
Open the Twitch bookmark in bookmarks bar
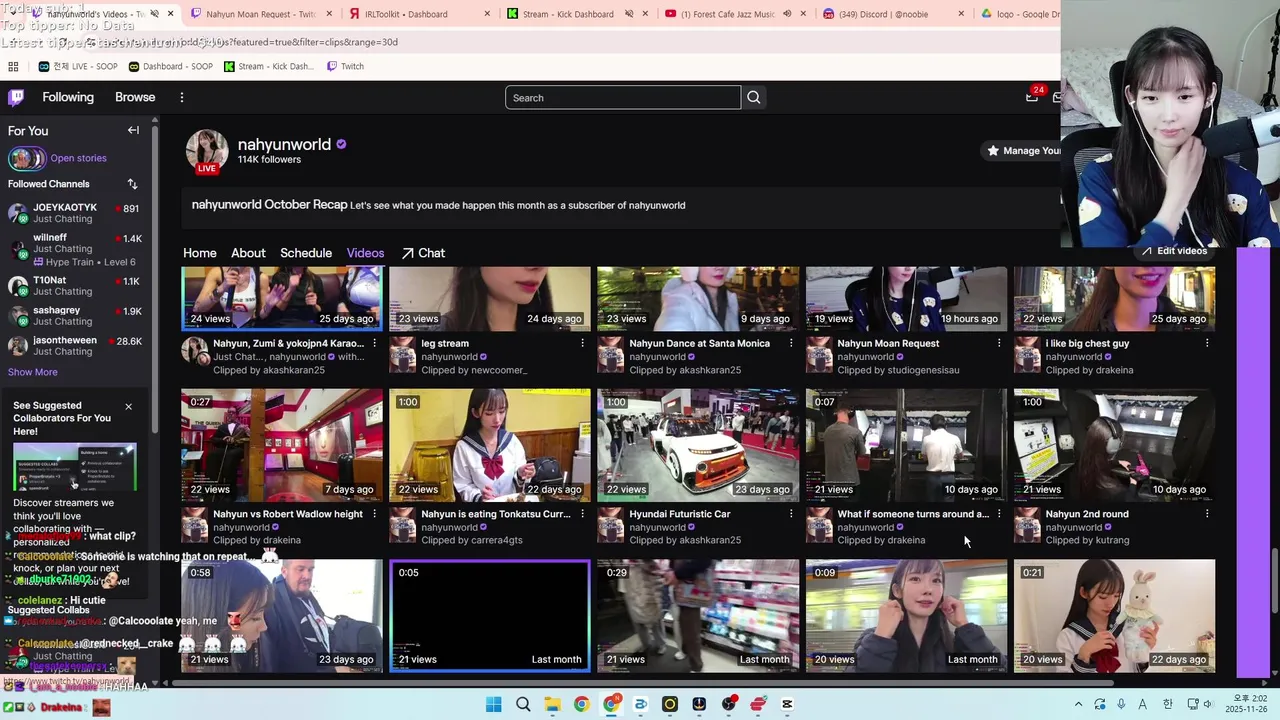(345, 66)
